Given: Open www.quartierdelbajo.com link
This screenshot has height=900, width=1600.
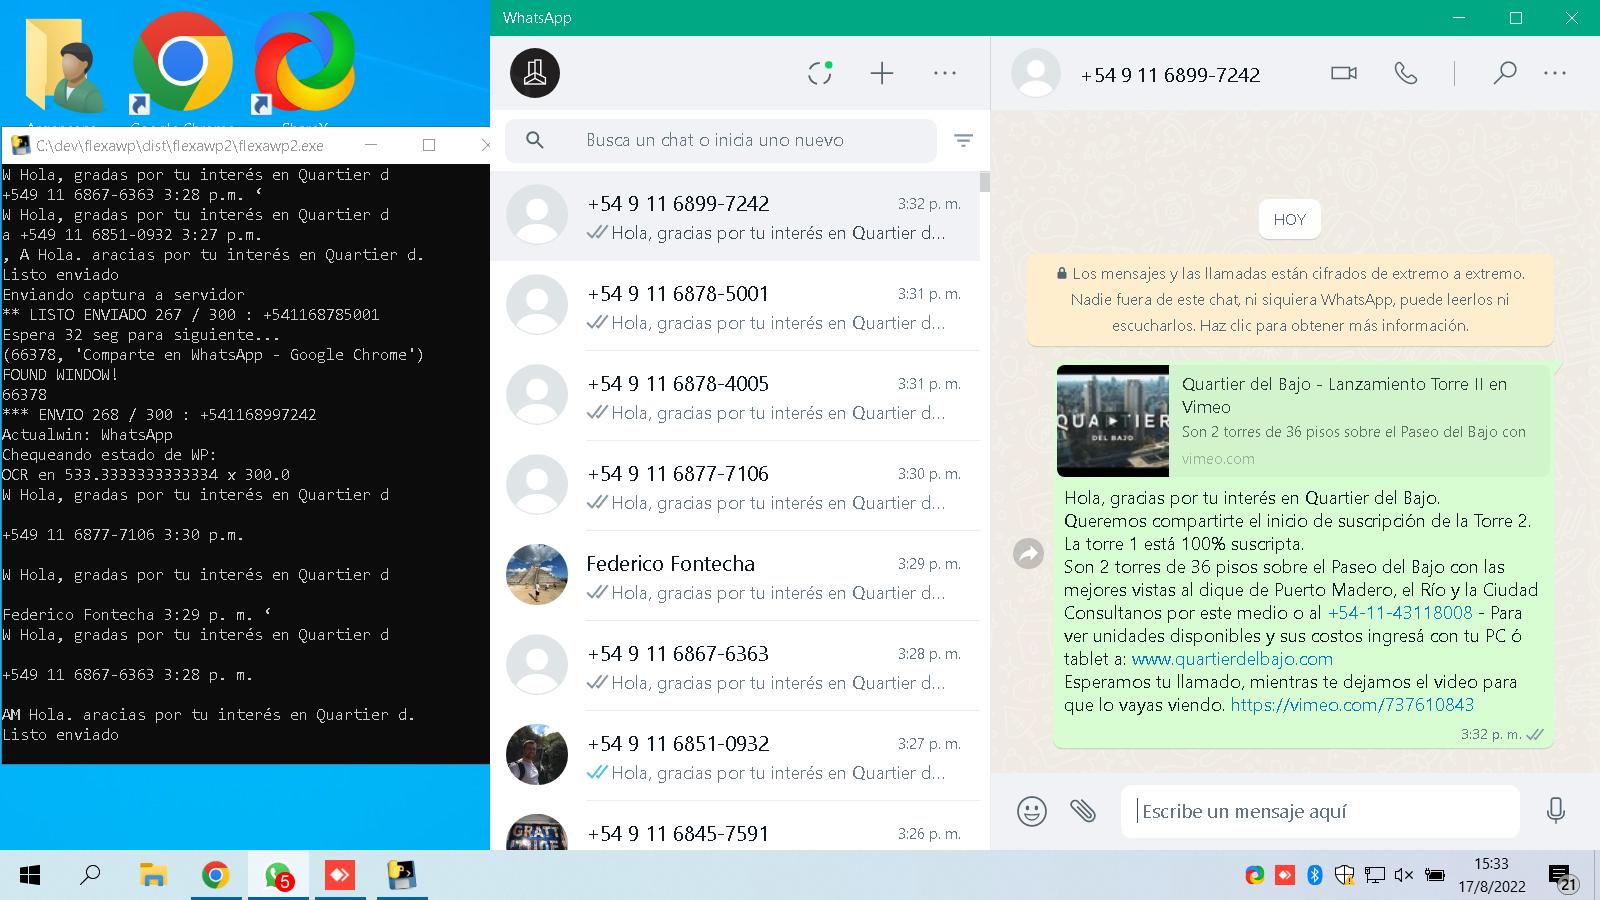Looking at the screenshot, I should tap(1232, 659).
